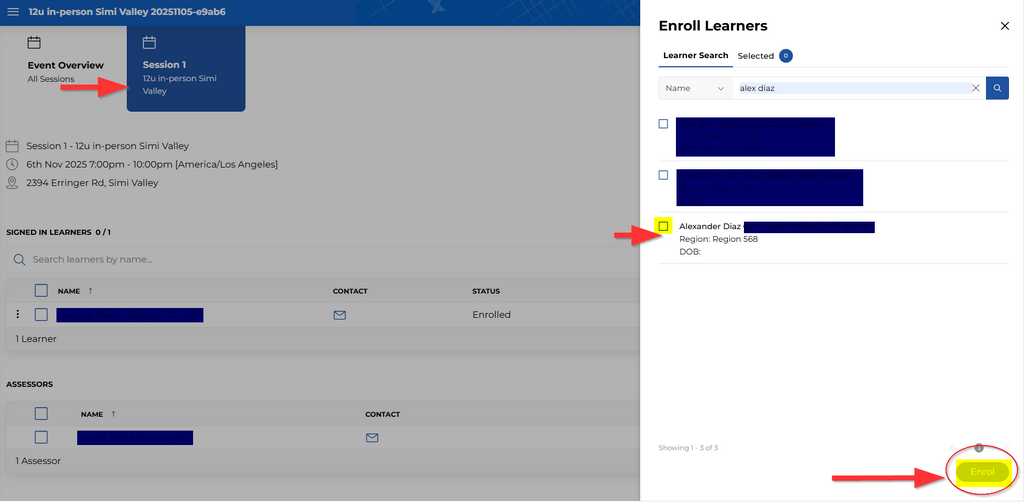This screenshot has height=502, width=1024.
Task: Sort signed-in learners by Name arrow
Action: pyautogui.click(x=89, y=291)
